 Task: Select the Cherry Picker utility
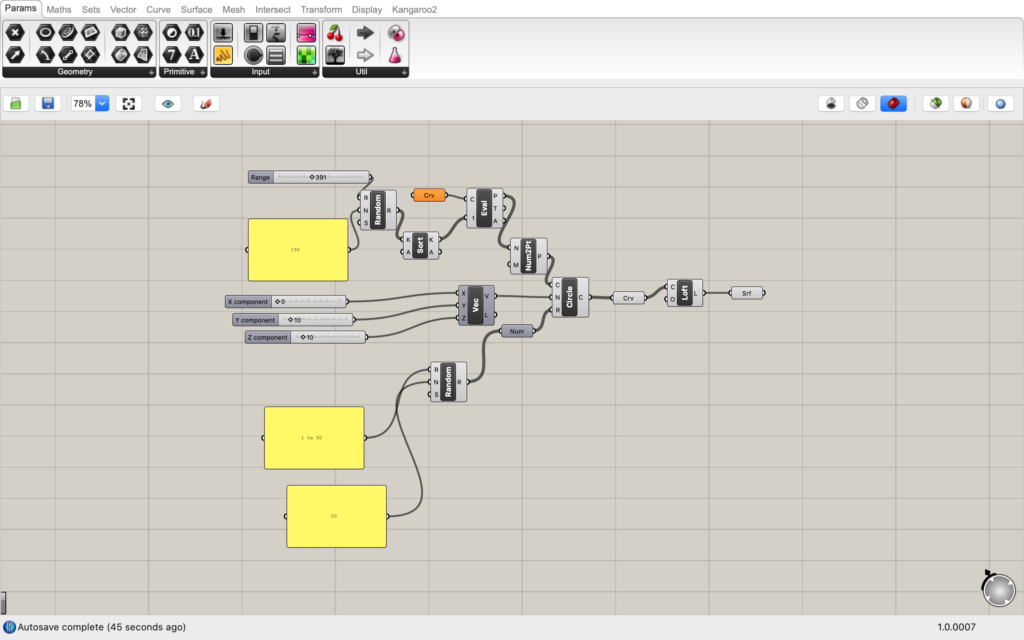point(335,33)
